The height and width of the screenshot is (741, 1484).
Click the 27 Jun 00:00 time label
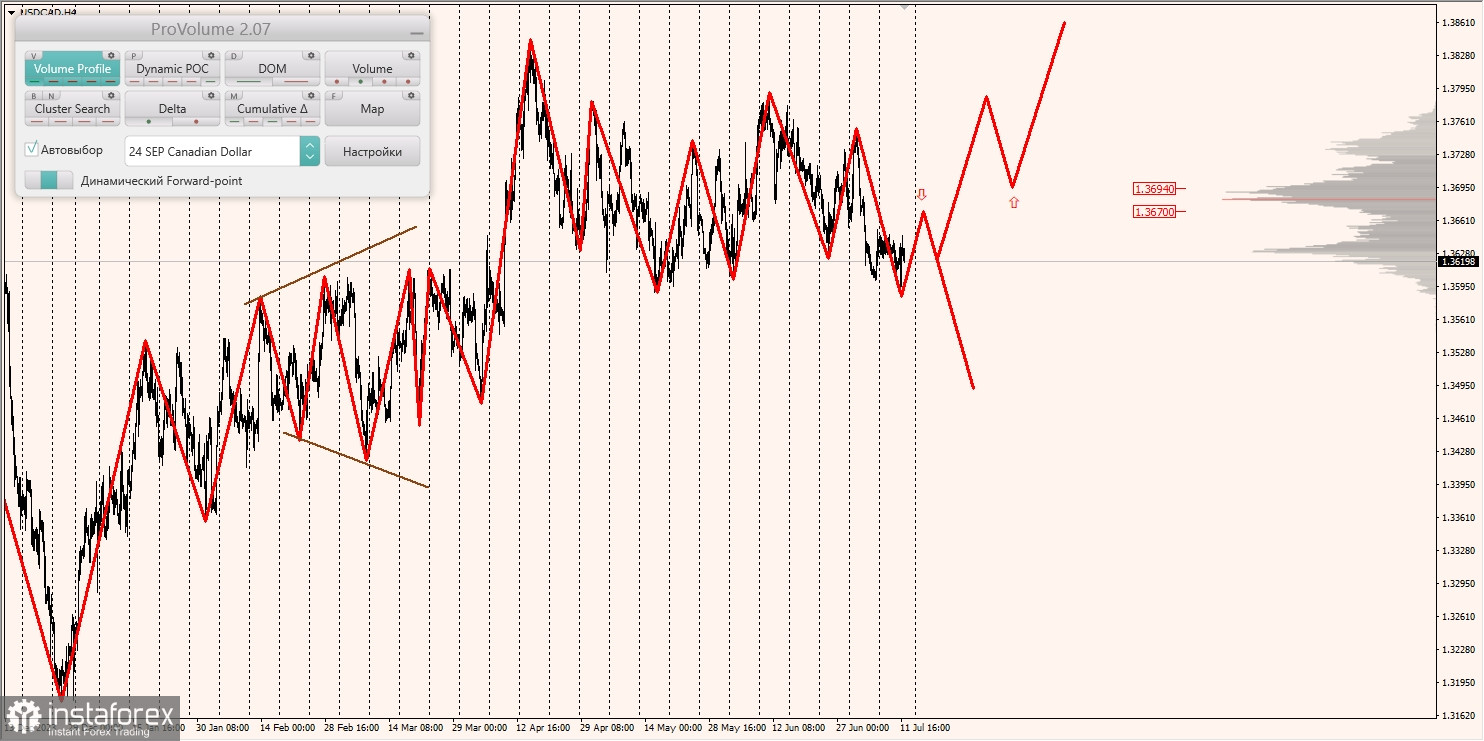click(x=862, y=728)
